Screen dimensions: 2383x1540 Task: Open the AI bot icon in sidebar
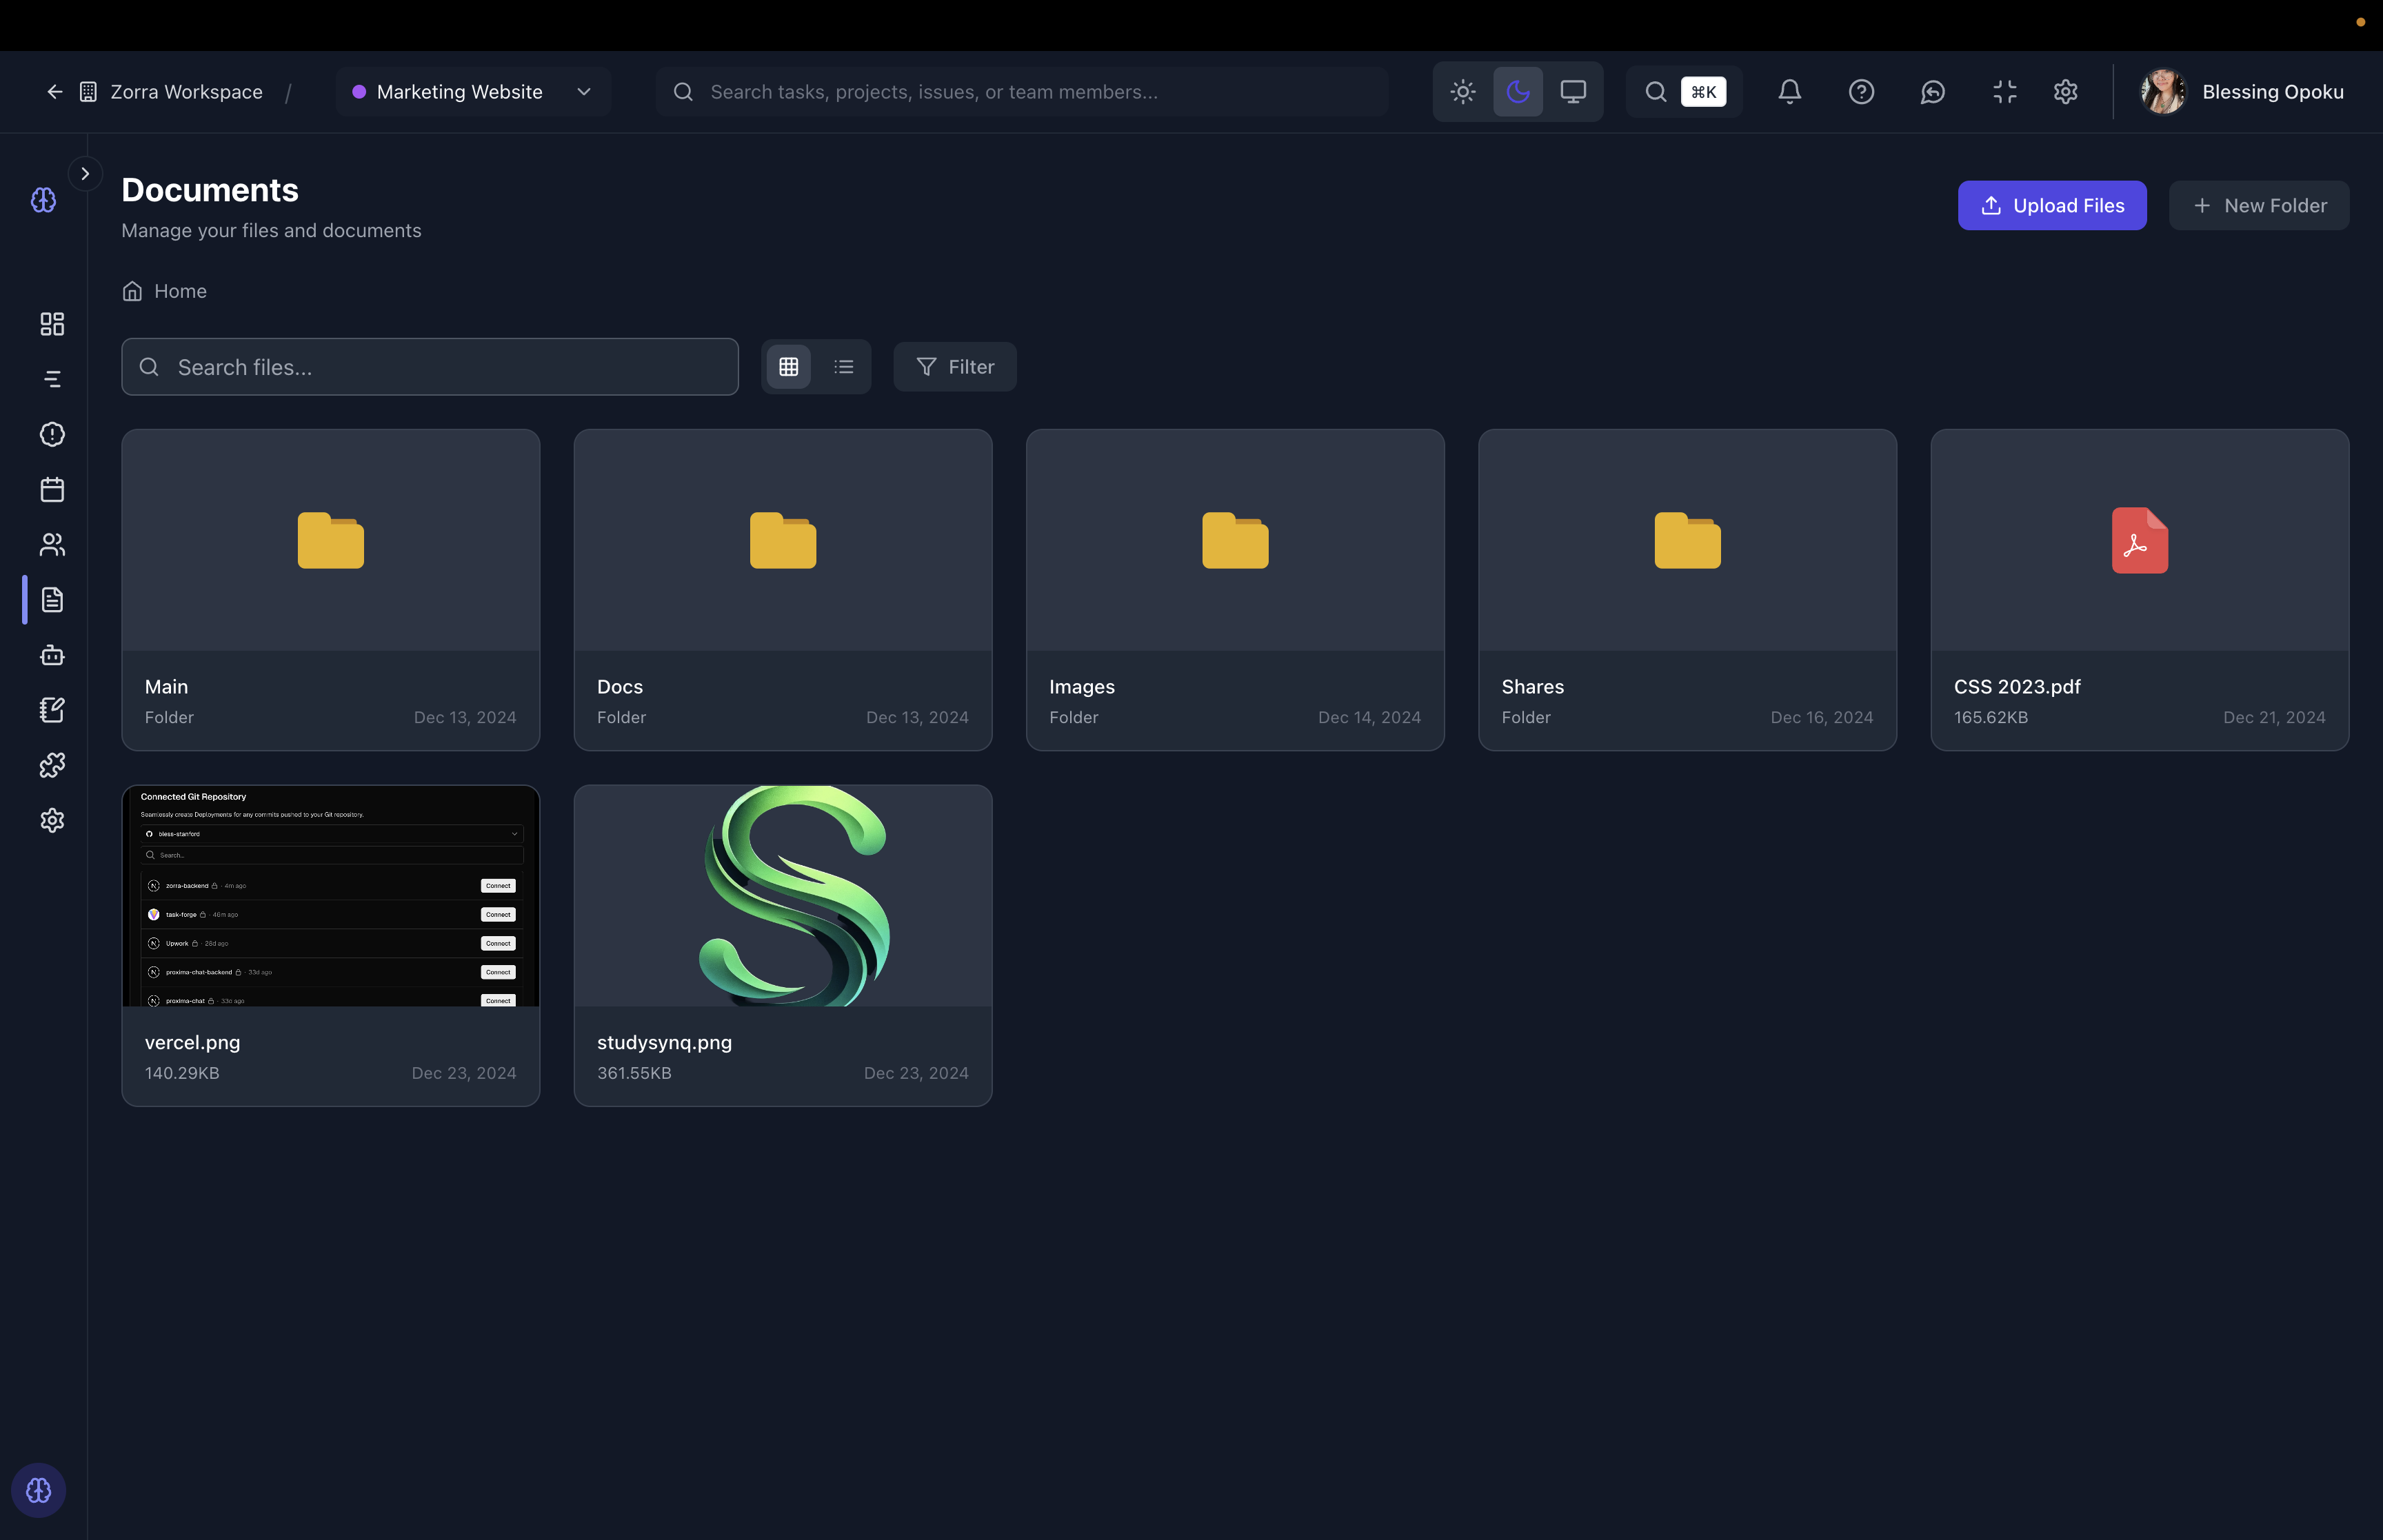coord(52,655)
